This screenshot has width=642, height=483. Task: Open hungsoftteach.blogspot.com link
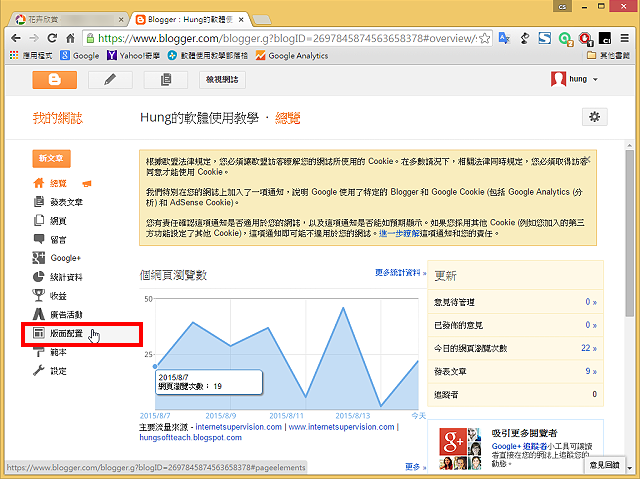tap(190, 438)
